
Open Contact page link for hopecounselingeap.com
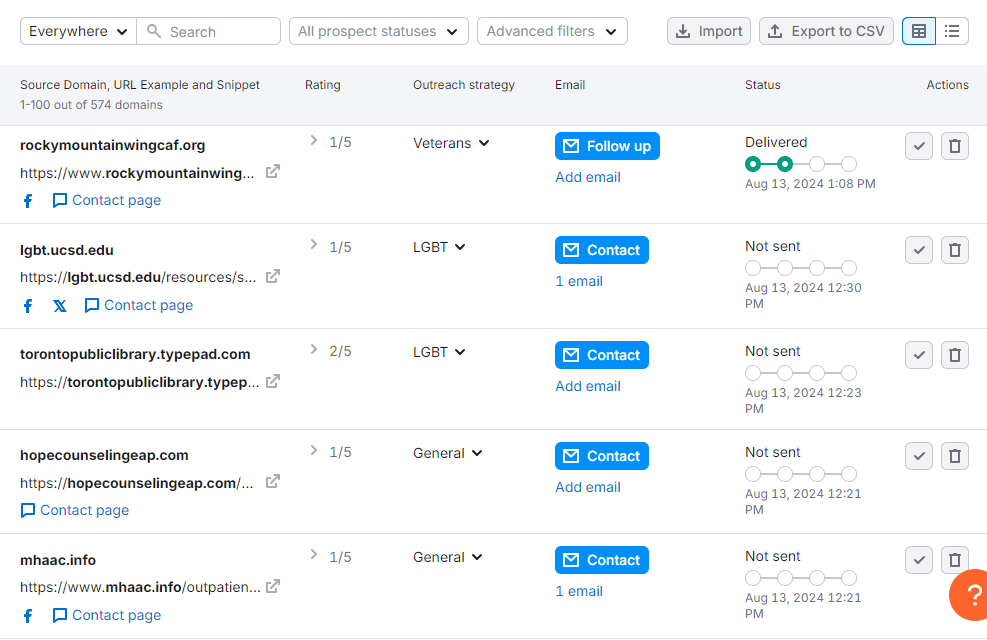tap(75, 510)
